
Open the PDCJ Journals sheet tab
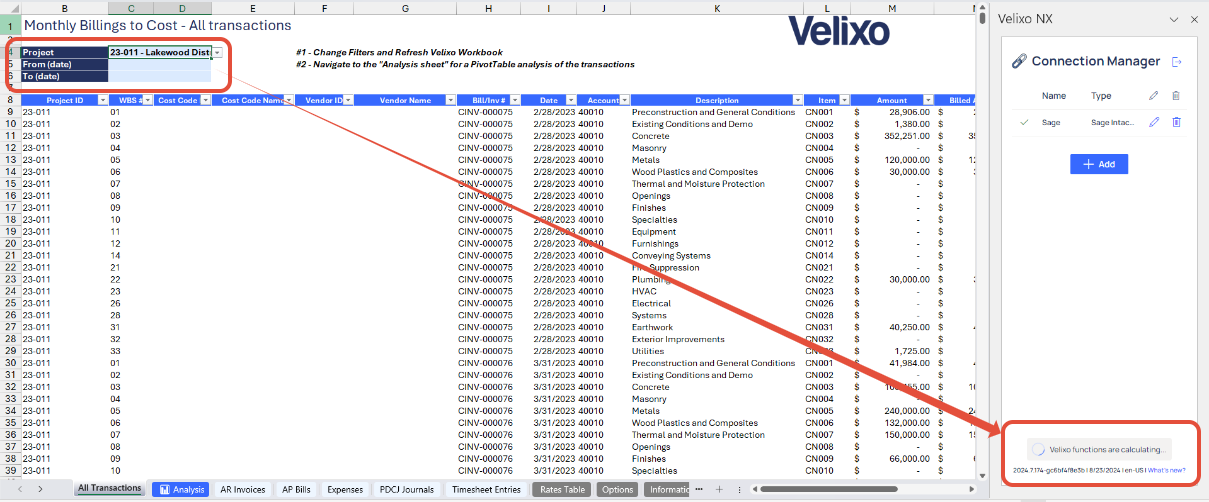pyautogui.click(x=407, y=490)
